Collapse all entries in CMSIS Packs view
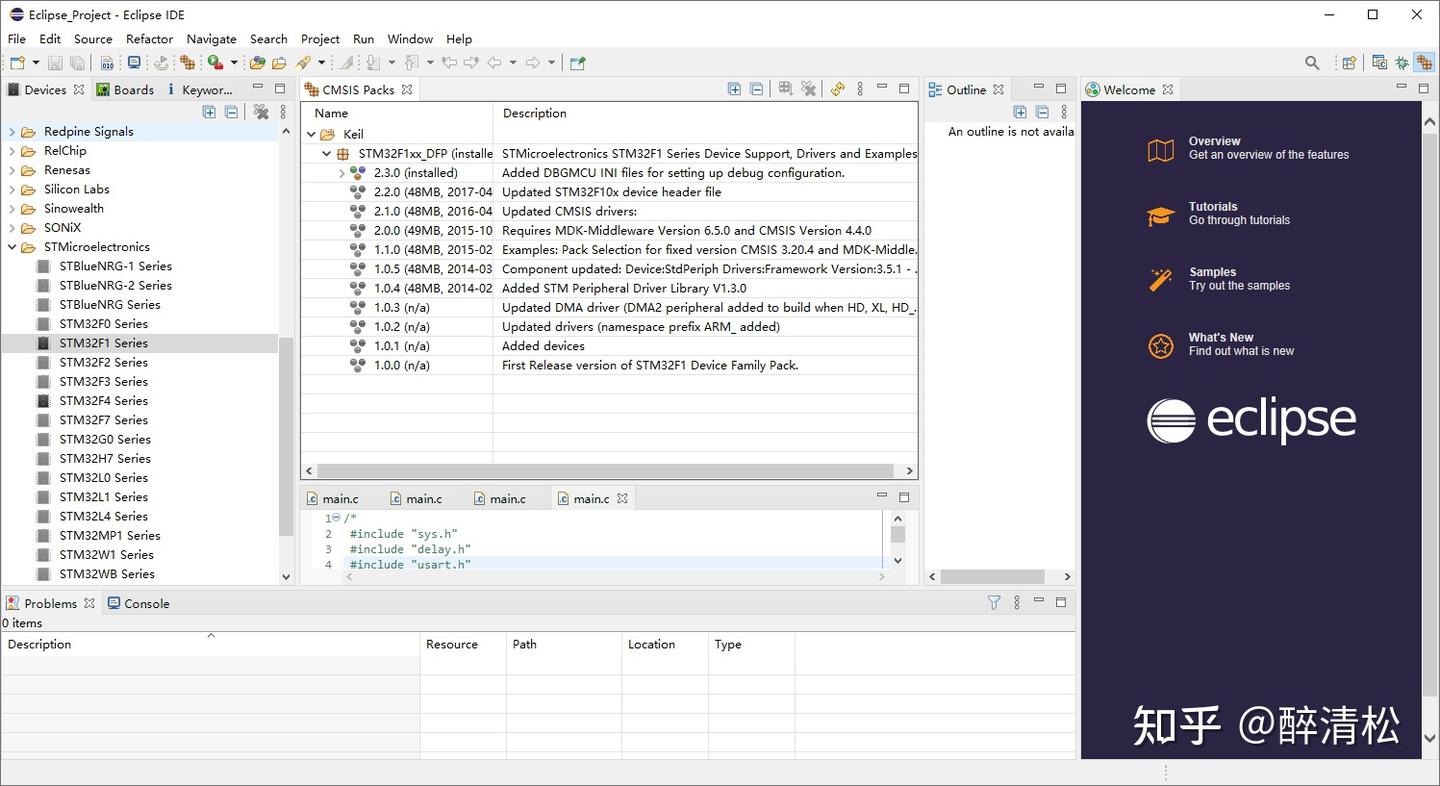The image size is (1440, 786). [757, 88]
